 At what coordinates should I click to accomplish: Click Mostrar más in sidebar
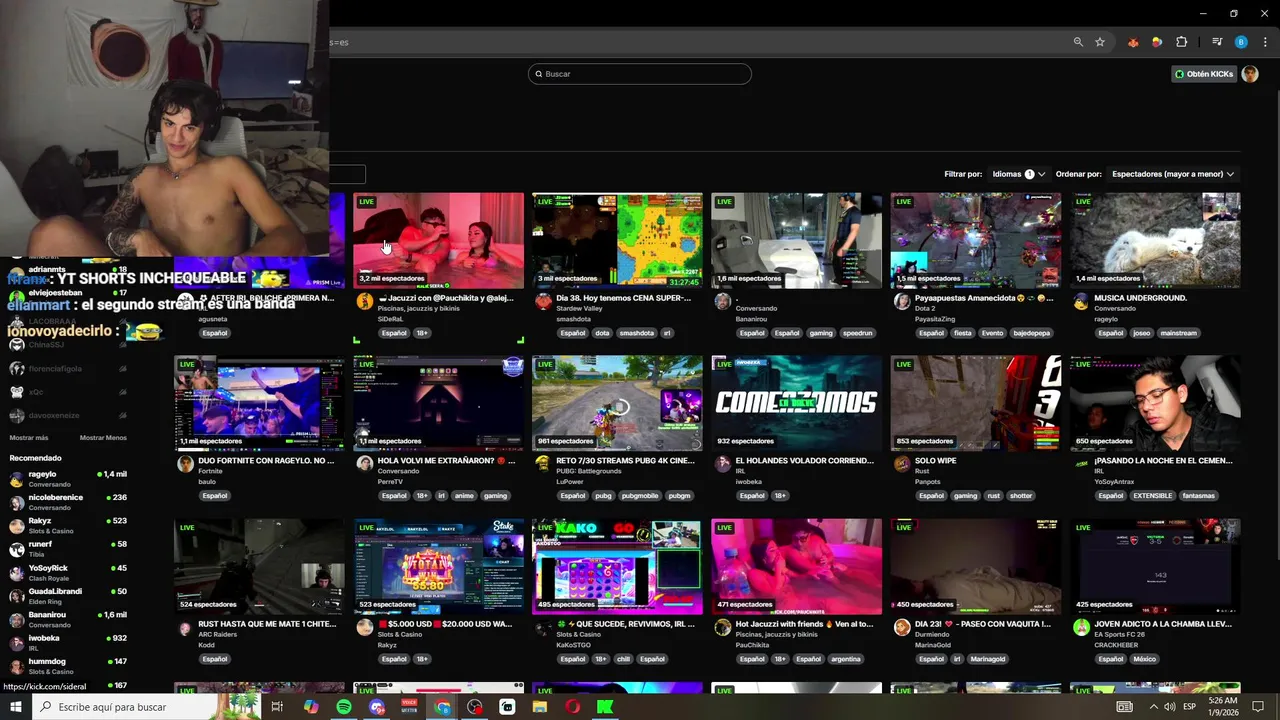tap(29, 437)
